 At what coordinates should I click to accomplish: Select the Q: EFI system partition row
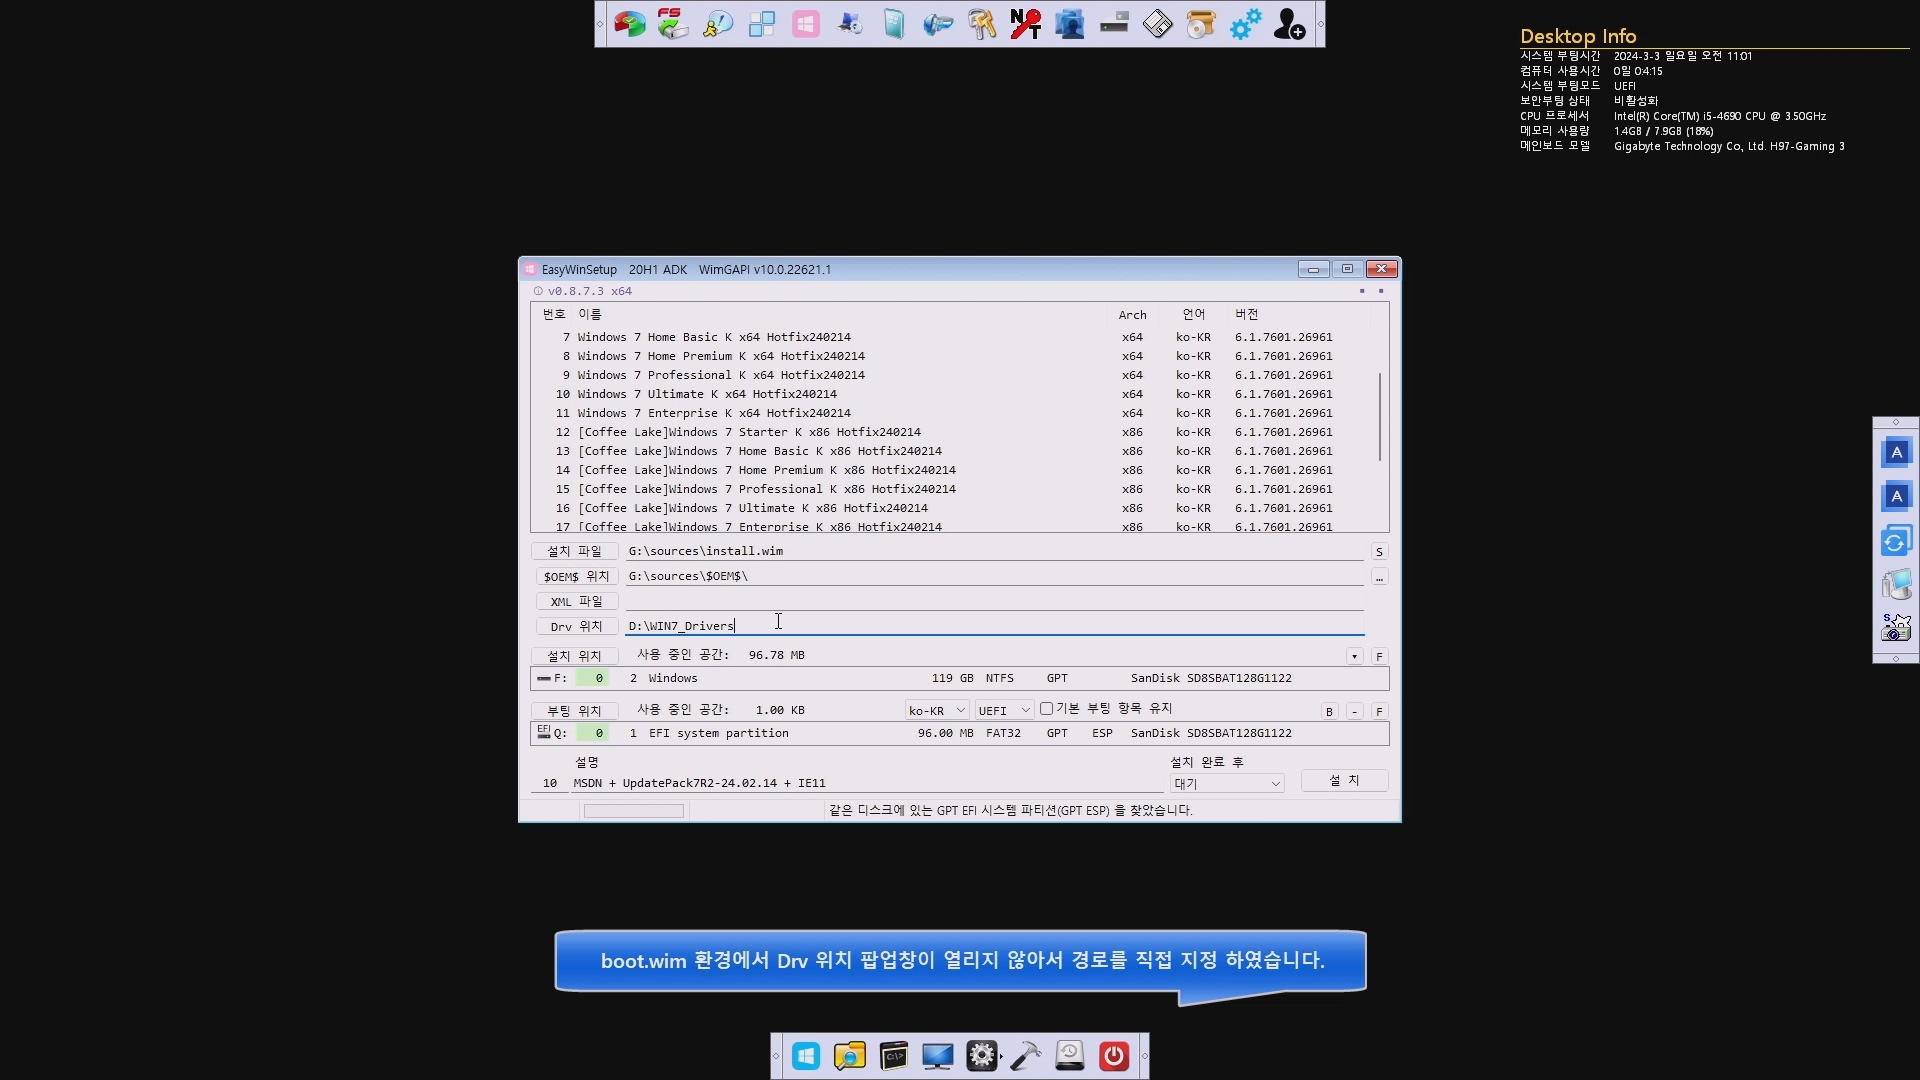pyautogui.click(x=960, y=733)
